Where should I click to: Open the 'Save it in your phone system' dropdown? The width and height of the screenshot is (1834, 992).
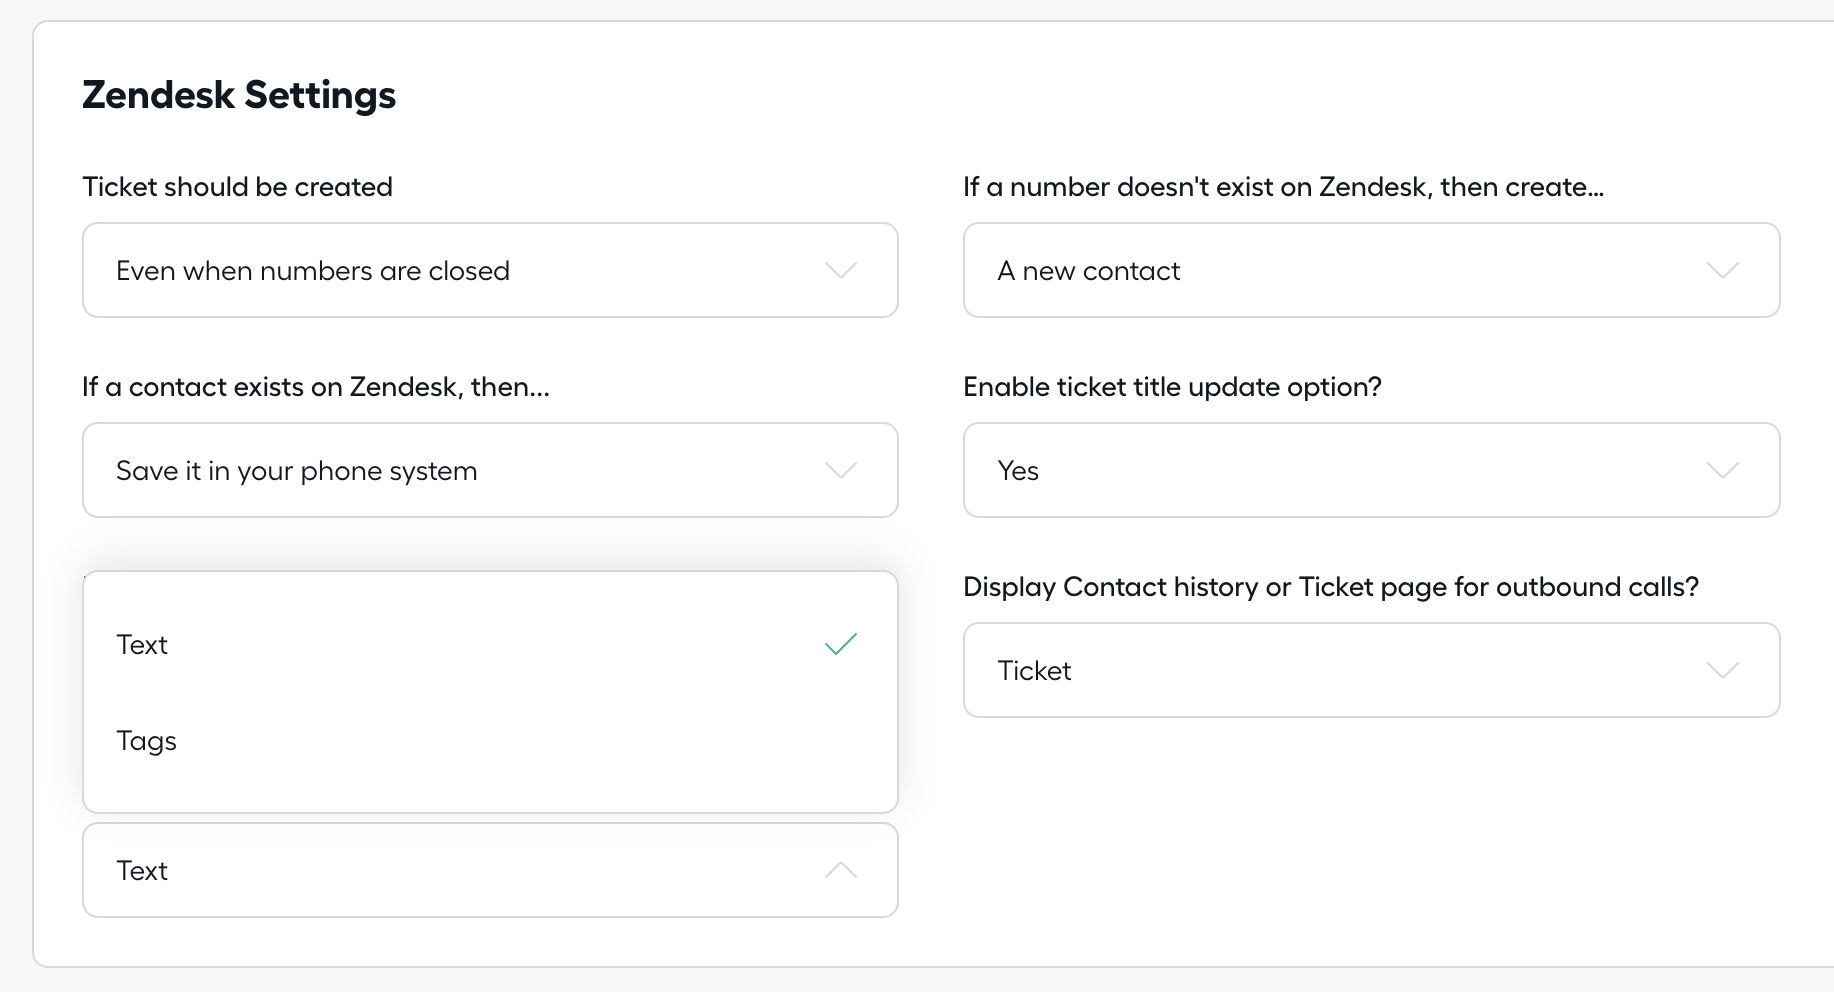tap(490, 470)
